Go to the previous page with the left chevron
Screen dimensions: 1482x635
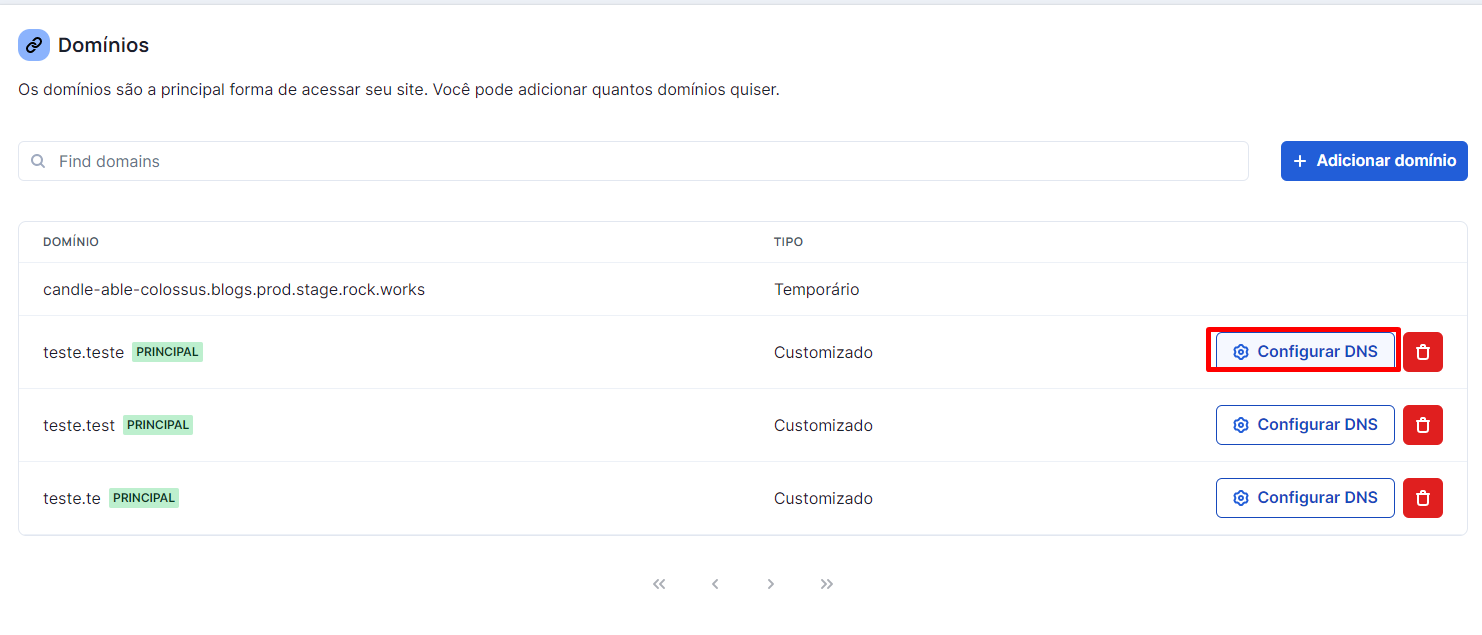[x=715, y=584]
